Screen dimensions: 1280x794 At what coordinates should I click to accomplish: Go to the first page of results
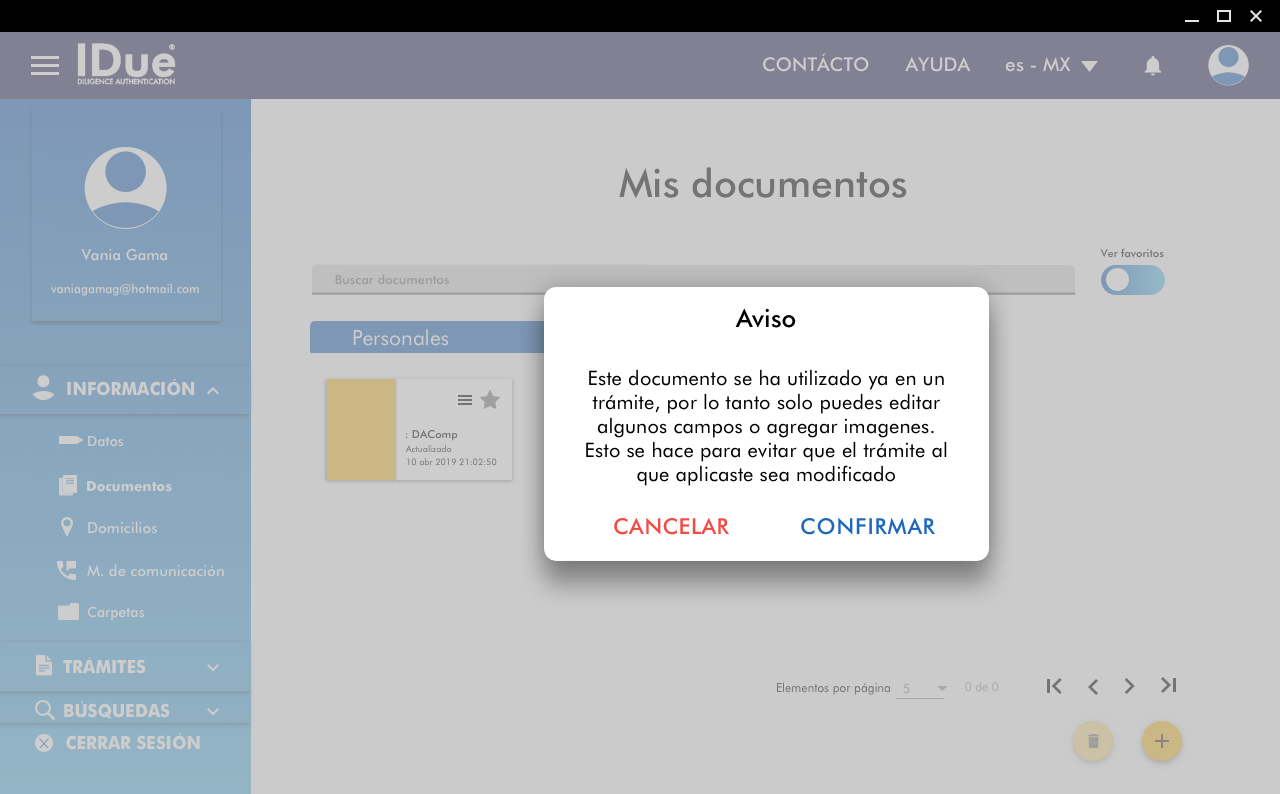coord(1054,686)
